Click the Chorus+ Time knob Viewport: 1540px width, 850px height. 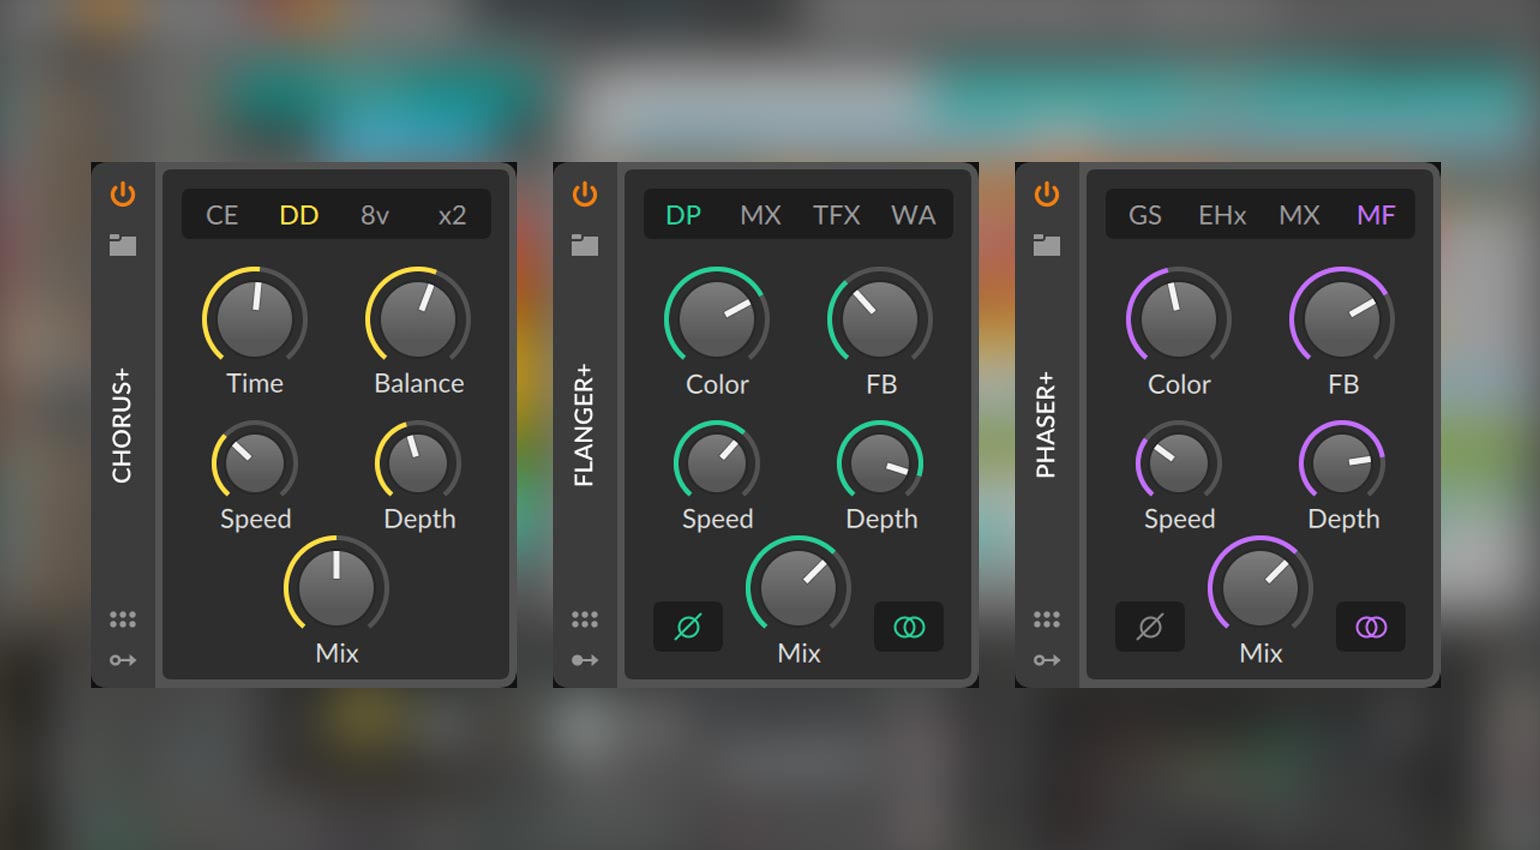(x=255, y=318)
